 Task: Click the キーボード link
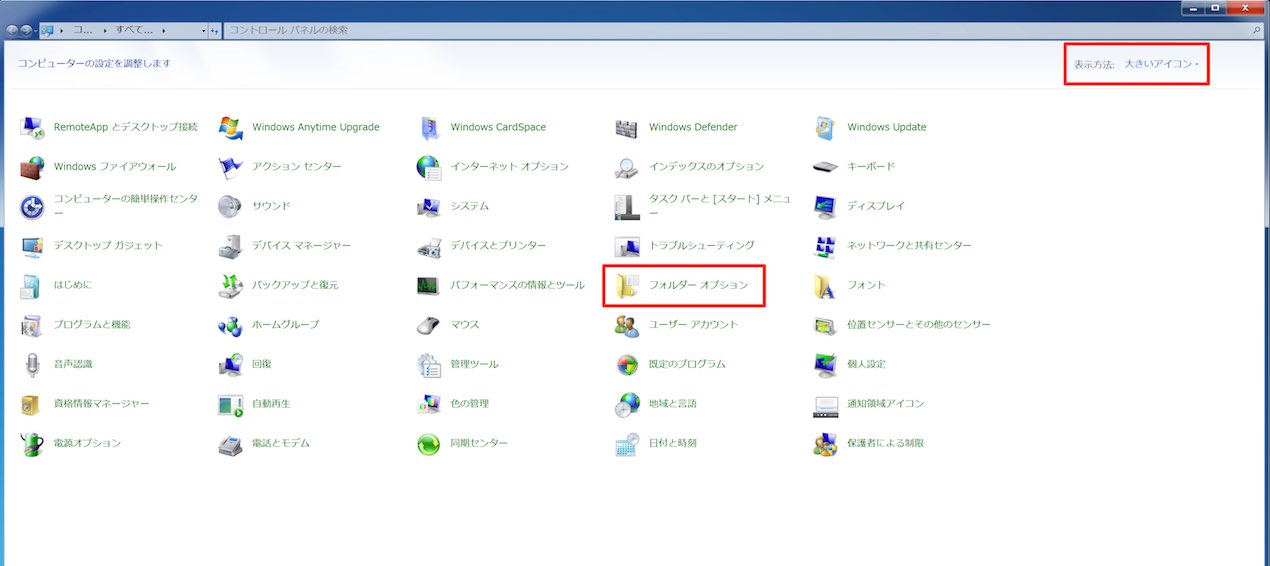click(871, 167)
